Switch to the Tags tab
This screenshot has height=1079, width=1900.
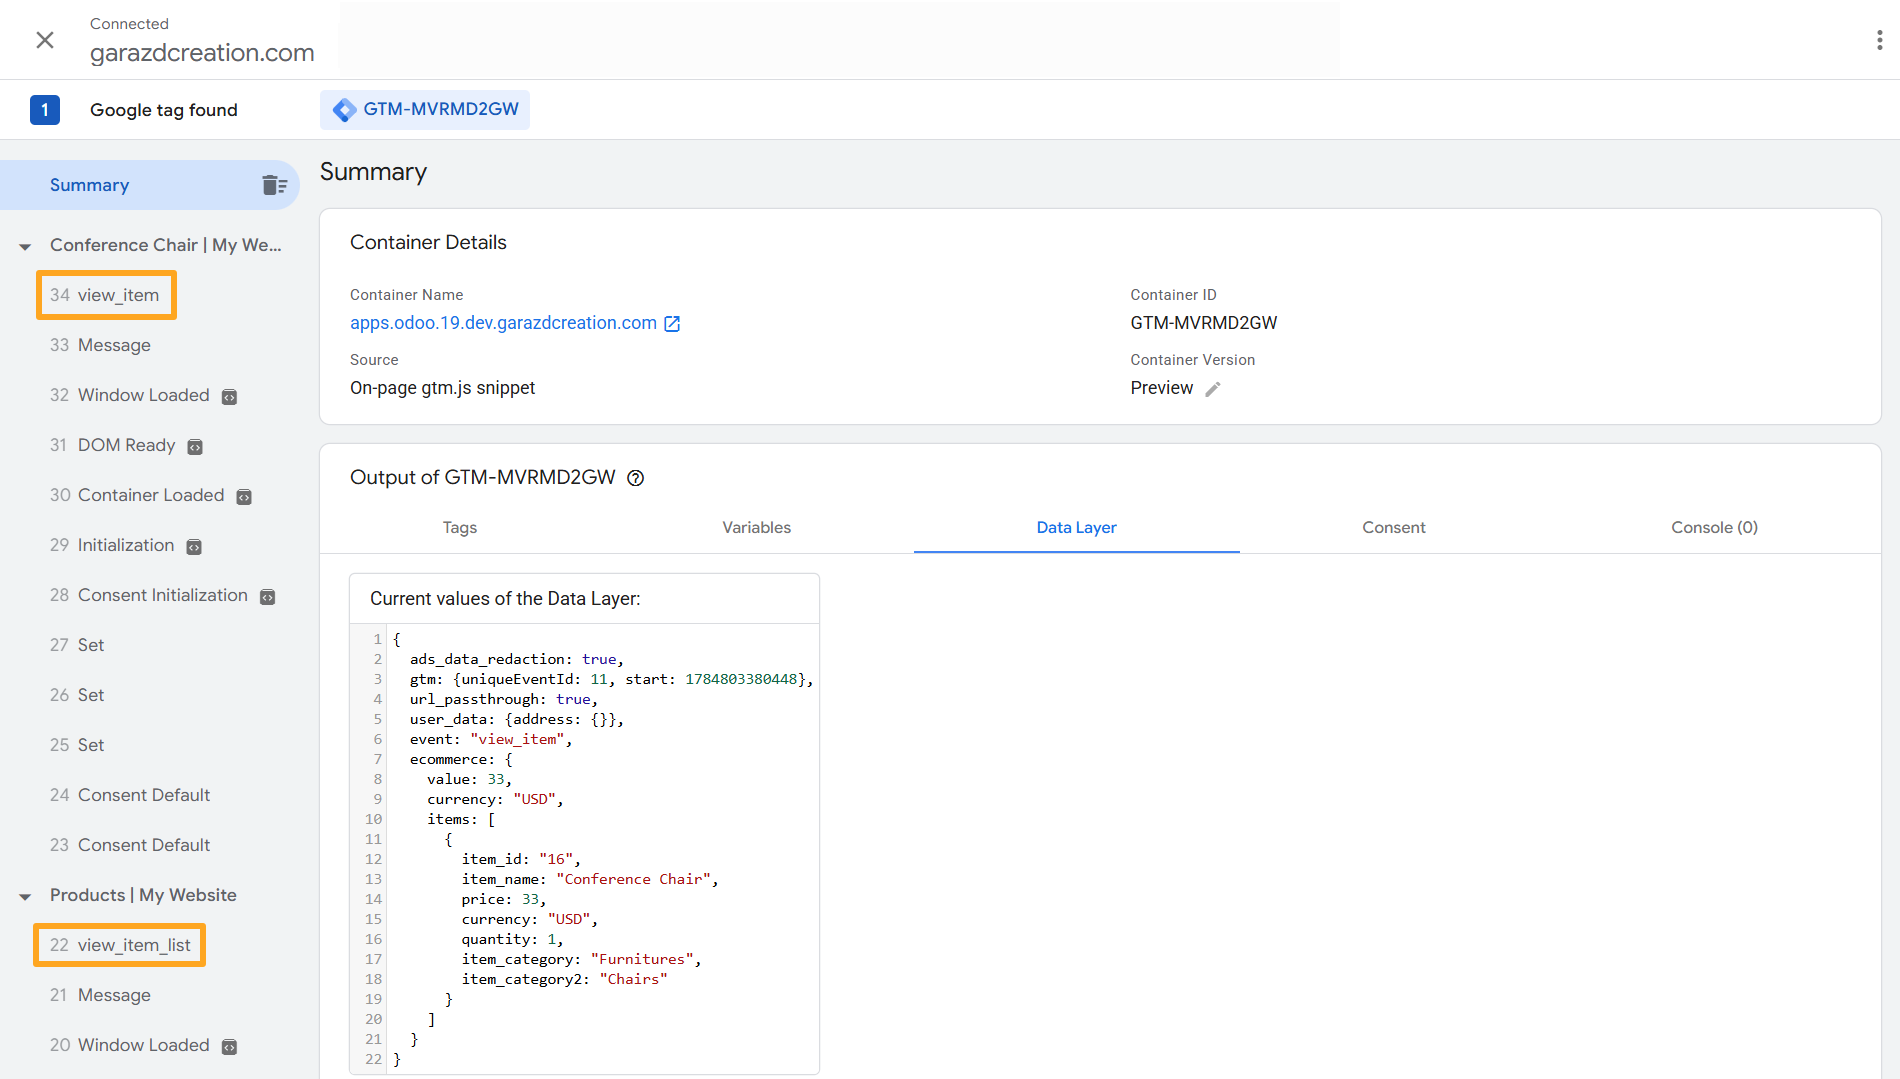click(460, 527)
